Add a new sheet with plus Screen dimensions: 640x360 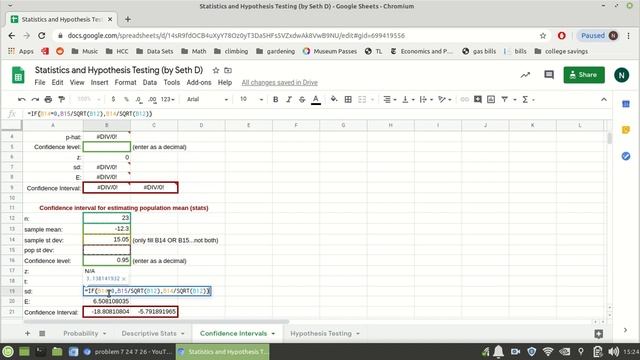click(x=27, y=333)
